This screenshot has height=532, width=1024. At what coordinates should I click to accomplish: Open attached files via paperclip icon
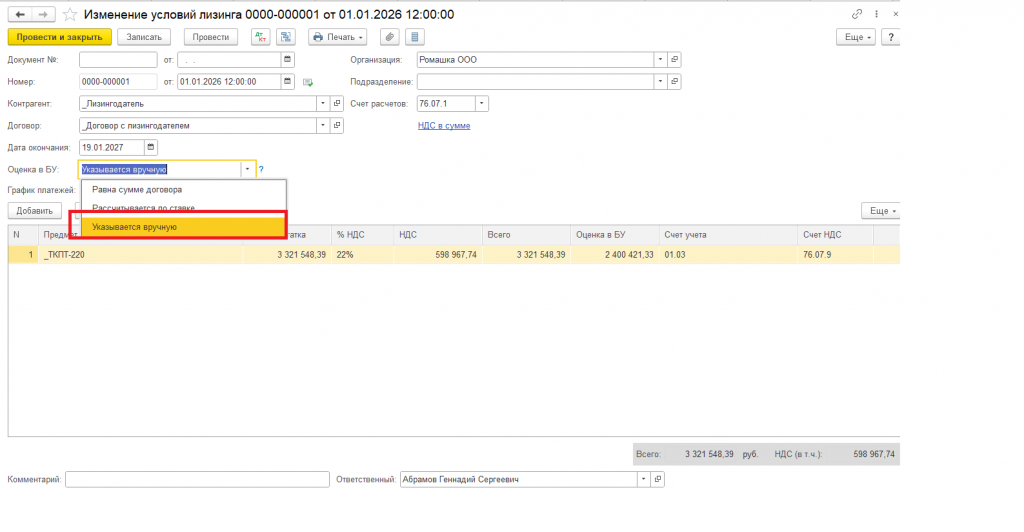click(x=389, y=37)
